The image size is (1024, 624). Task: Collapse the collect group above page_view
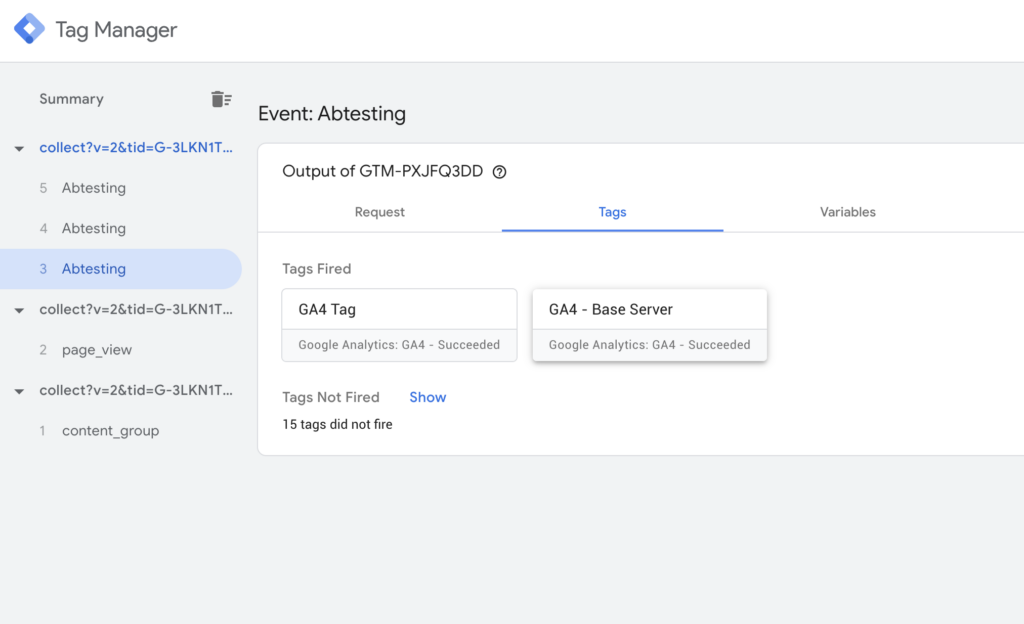[x=20, y=310]
